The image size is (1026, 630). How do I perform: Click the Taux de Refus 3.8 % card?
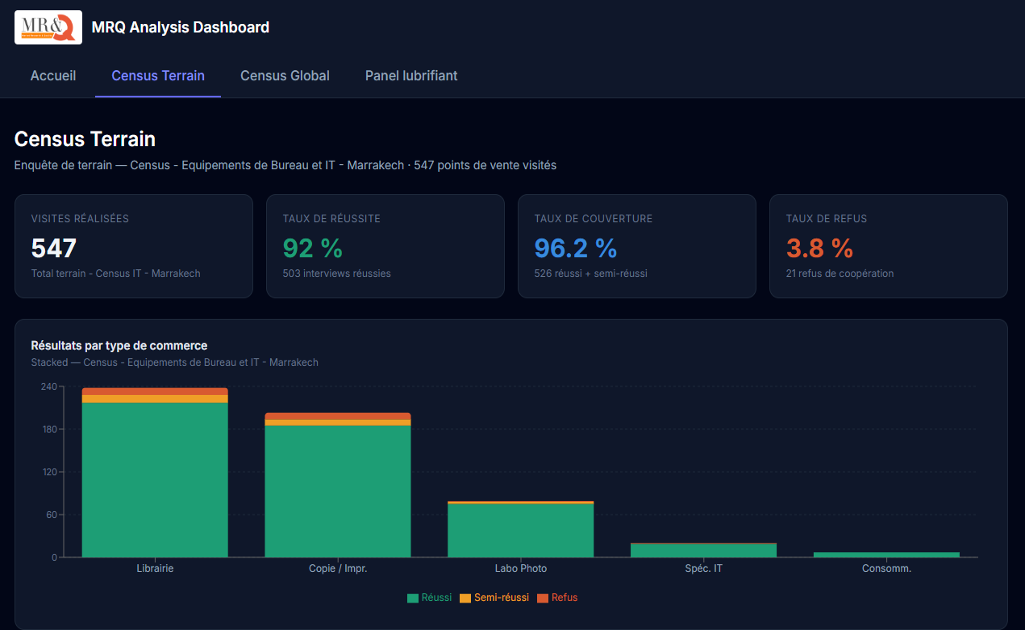coord(888,246)
